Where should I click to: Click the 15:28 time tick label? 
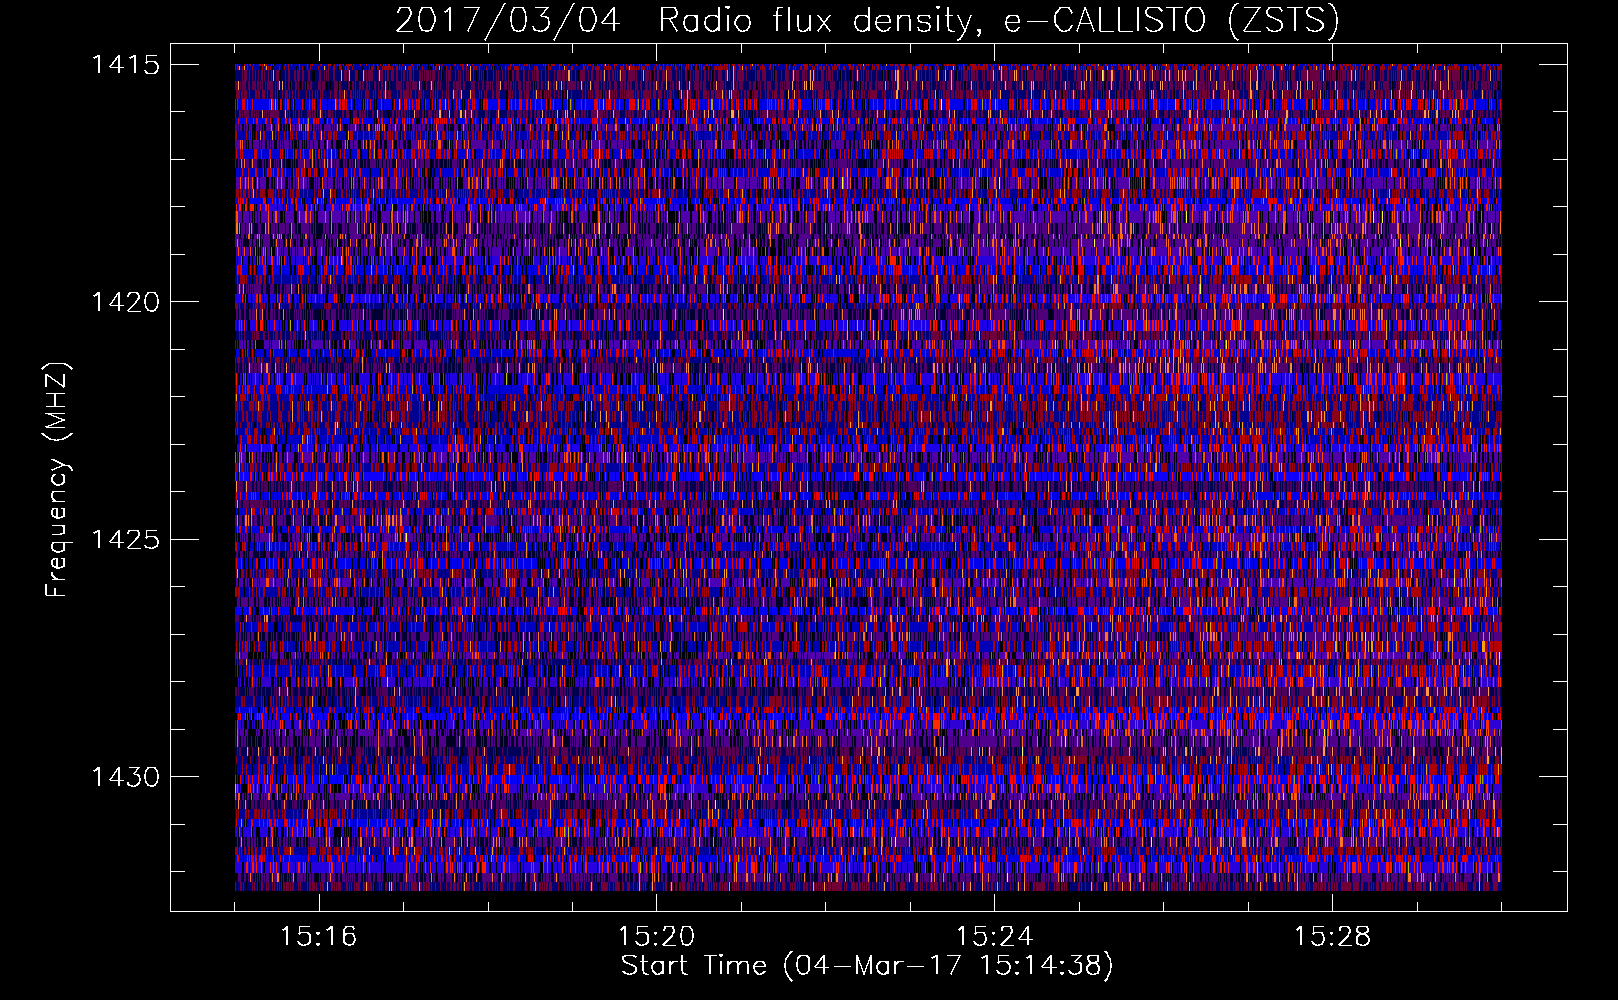1333,937
